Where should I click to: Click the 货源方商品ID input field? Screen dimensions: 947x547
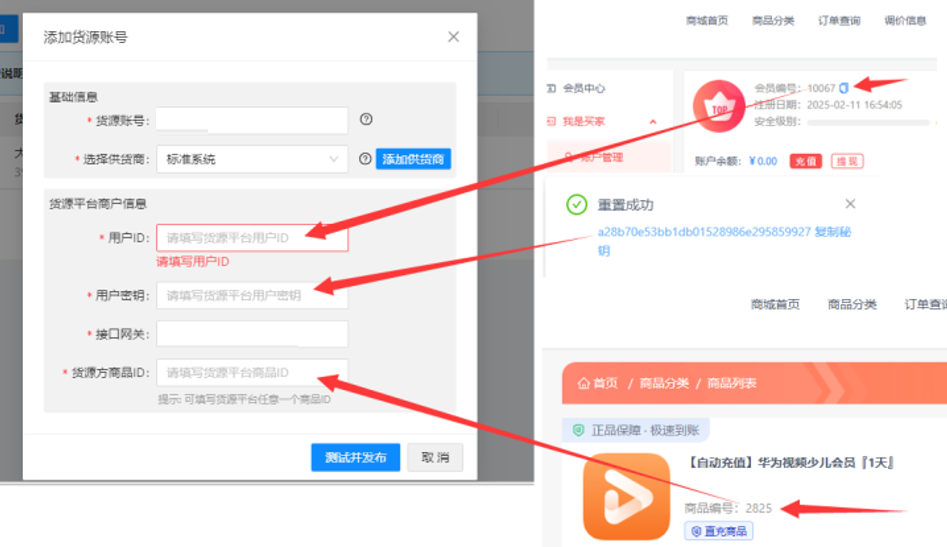click(x=251, y=373)
